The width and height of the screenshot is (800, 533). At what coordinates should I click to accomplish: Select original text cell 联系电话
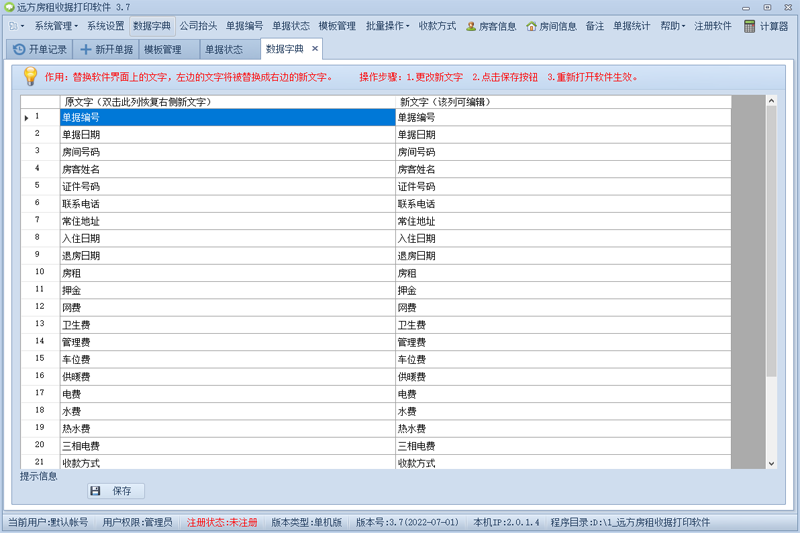(x=228, y=204)
